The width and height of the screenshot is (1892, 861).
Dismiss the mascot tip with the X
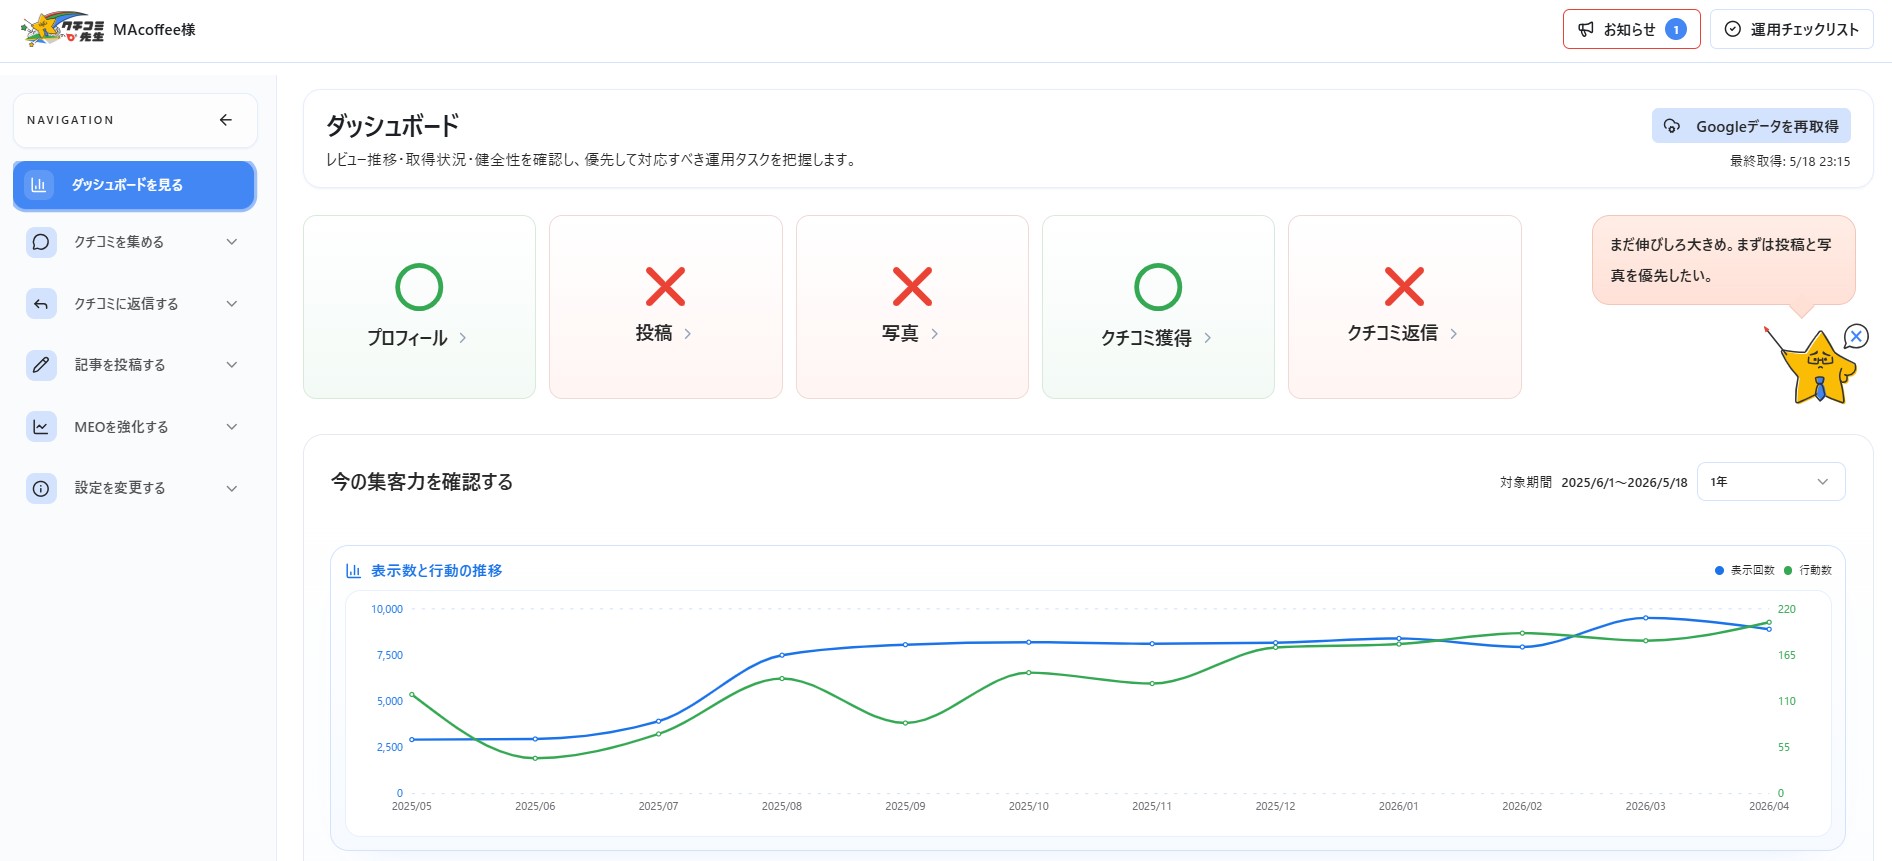click(1856, 336)
